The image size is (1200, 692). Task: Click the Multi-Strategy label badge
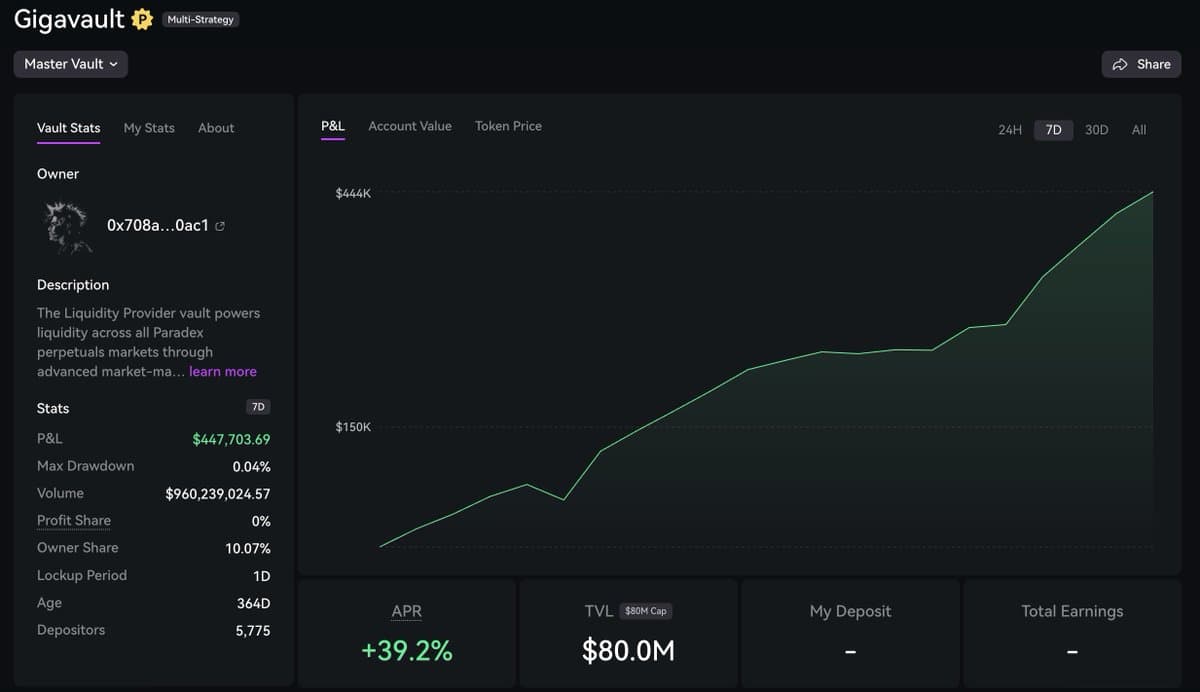200,19
